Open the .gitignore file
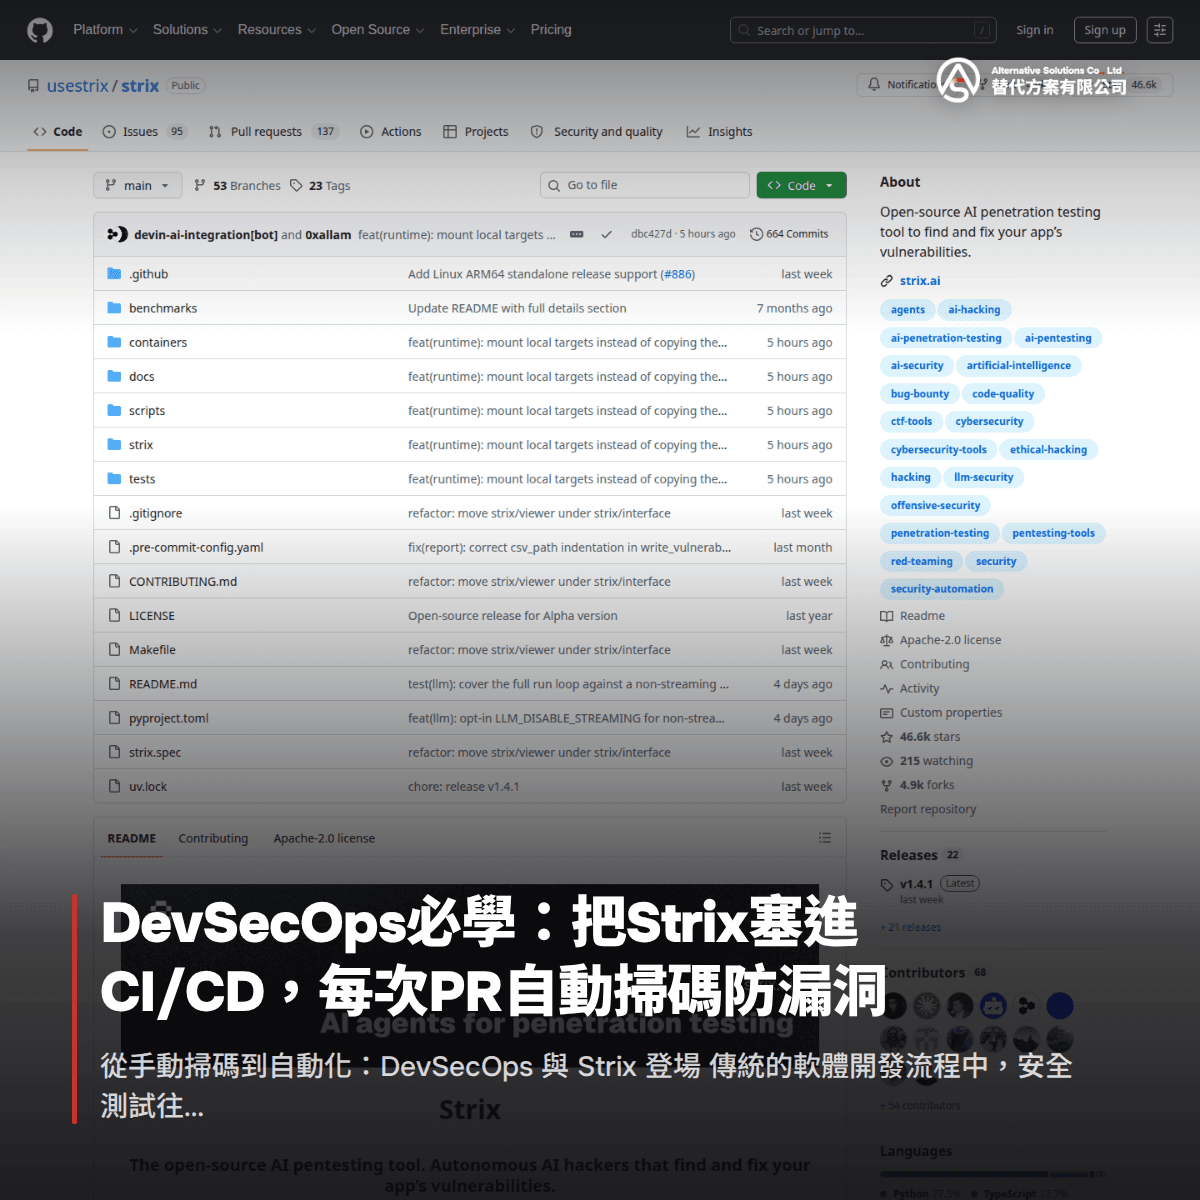Image resolution: width=1200 pixels, height=1200 pixels. (155, 513)
